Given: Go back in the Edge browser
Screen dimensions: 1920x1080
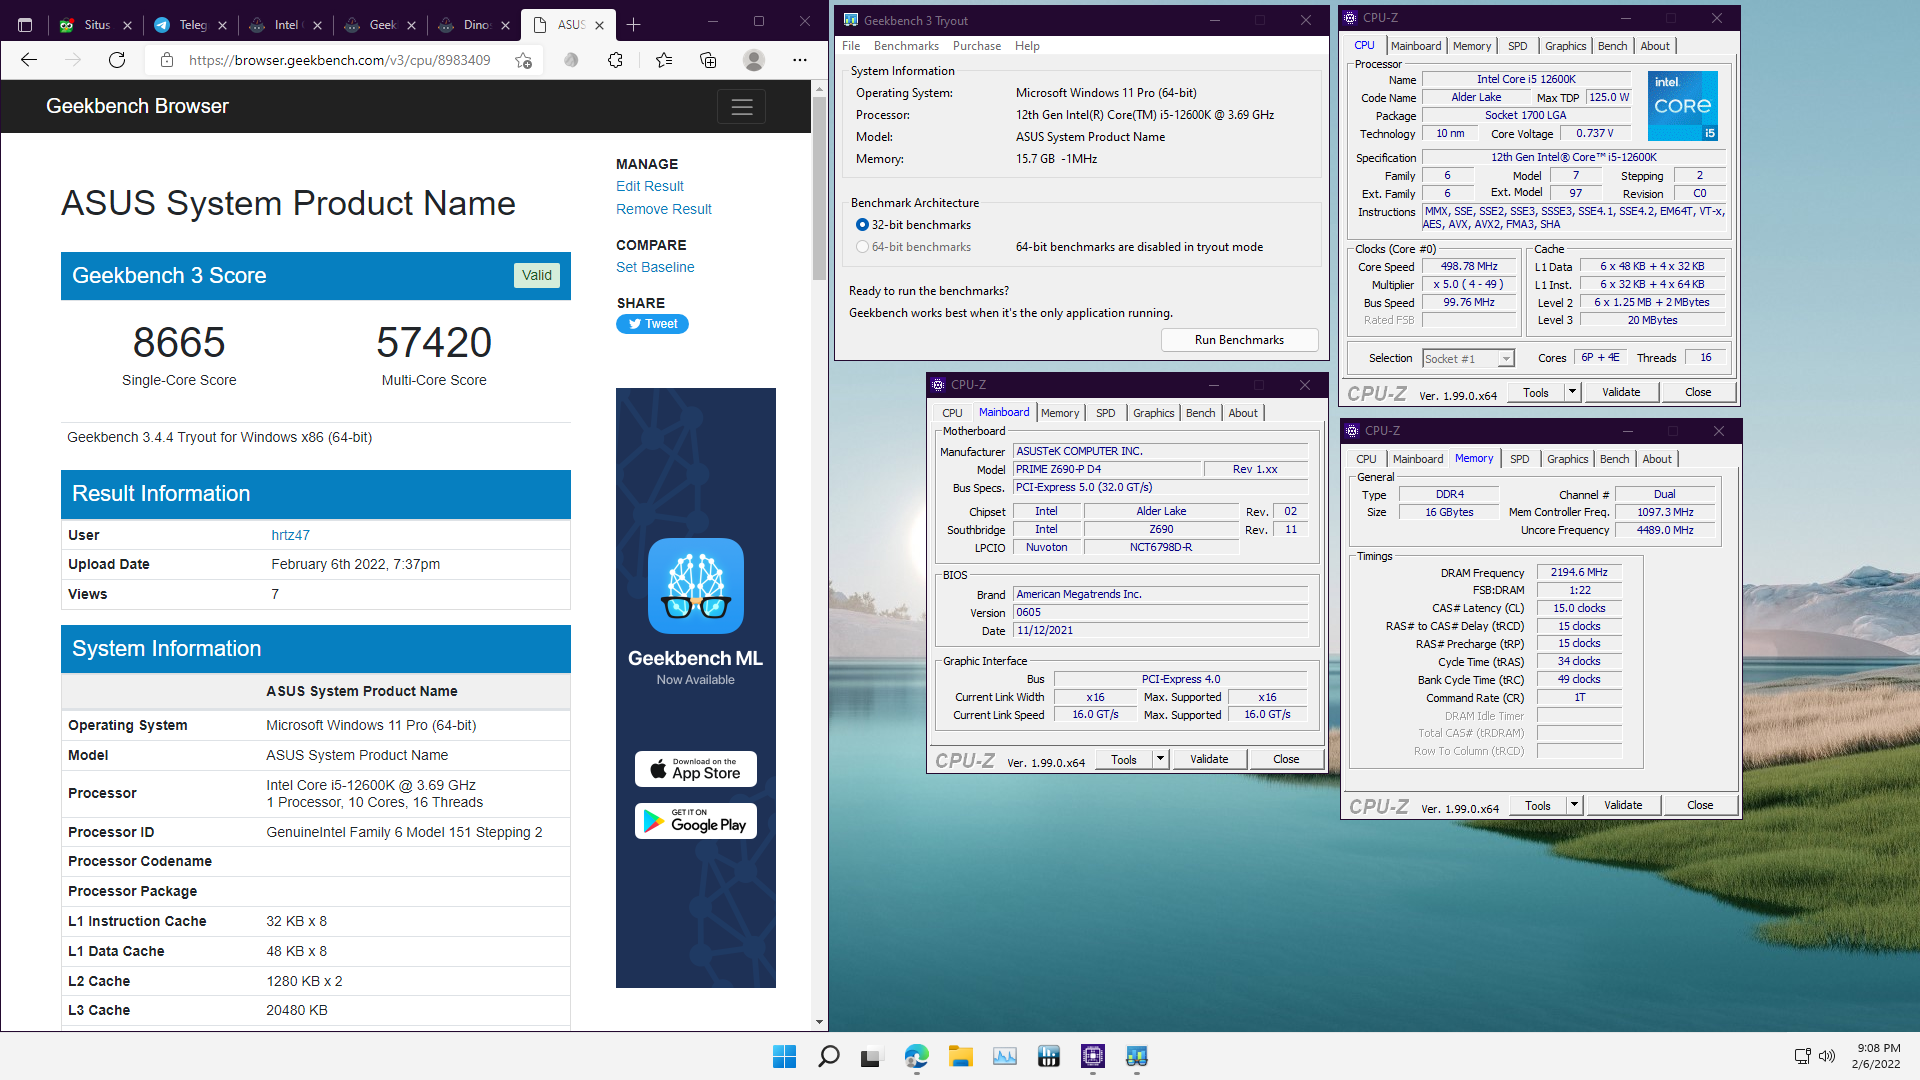Looking at the screenshot, I should click(29, 60).
